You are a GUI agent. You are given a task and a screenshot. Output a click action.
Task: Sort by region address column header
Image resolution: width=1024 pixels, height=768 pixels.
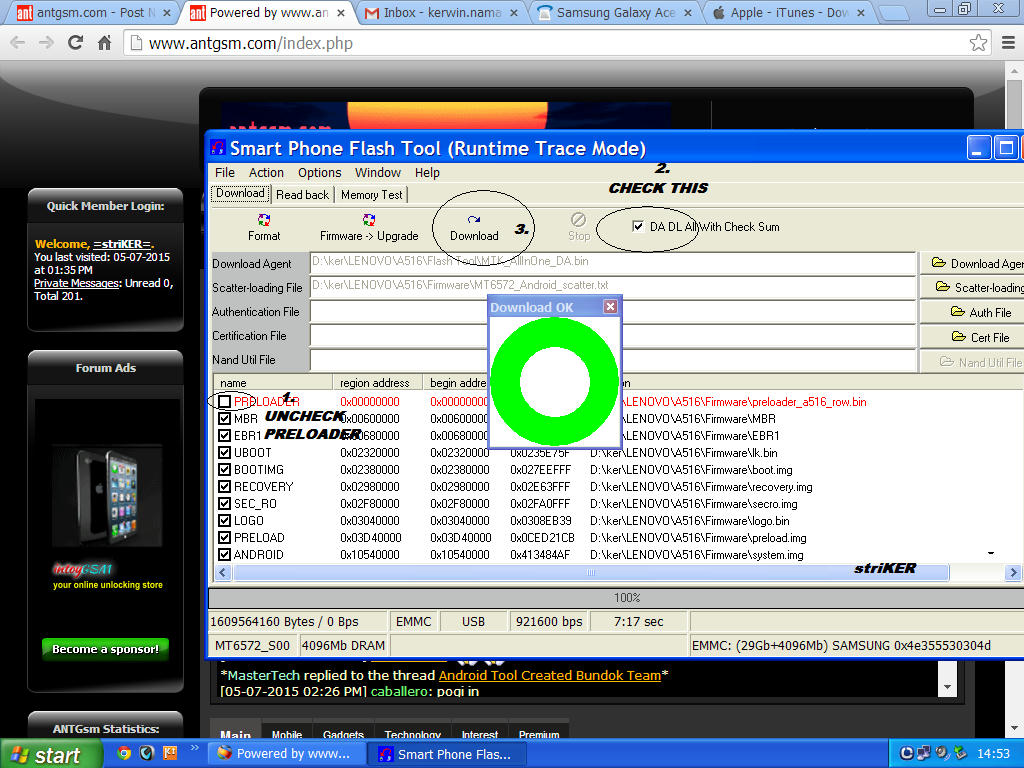(377, 383)
